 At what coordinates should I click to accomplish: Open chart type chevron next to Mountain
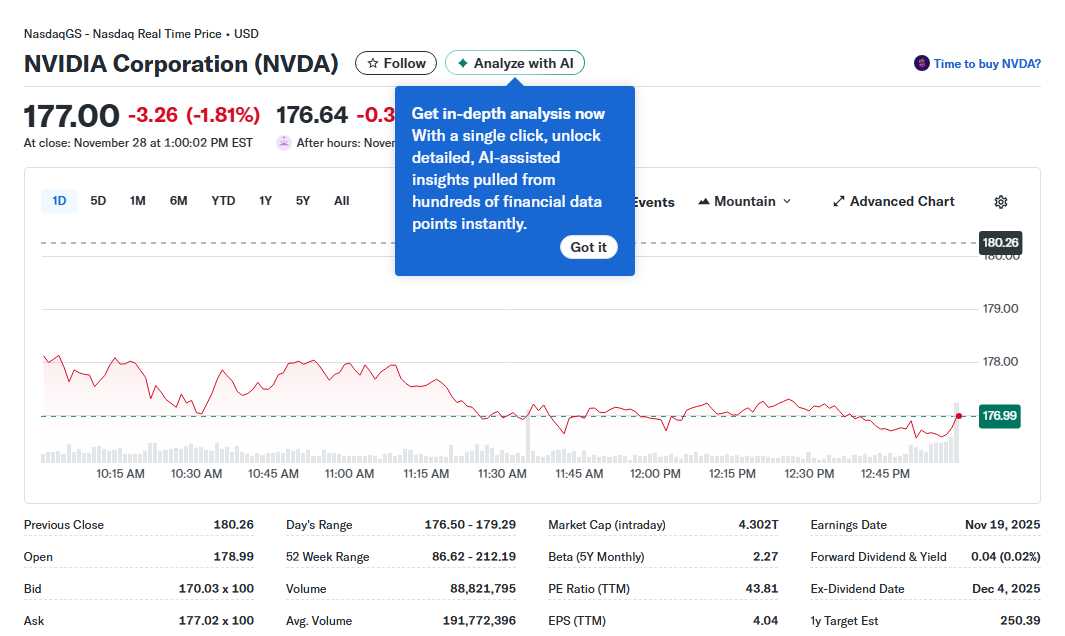(x=786, y=201)
